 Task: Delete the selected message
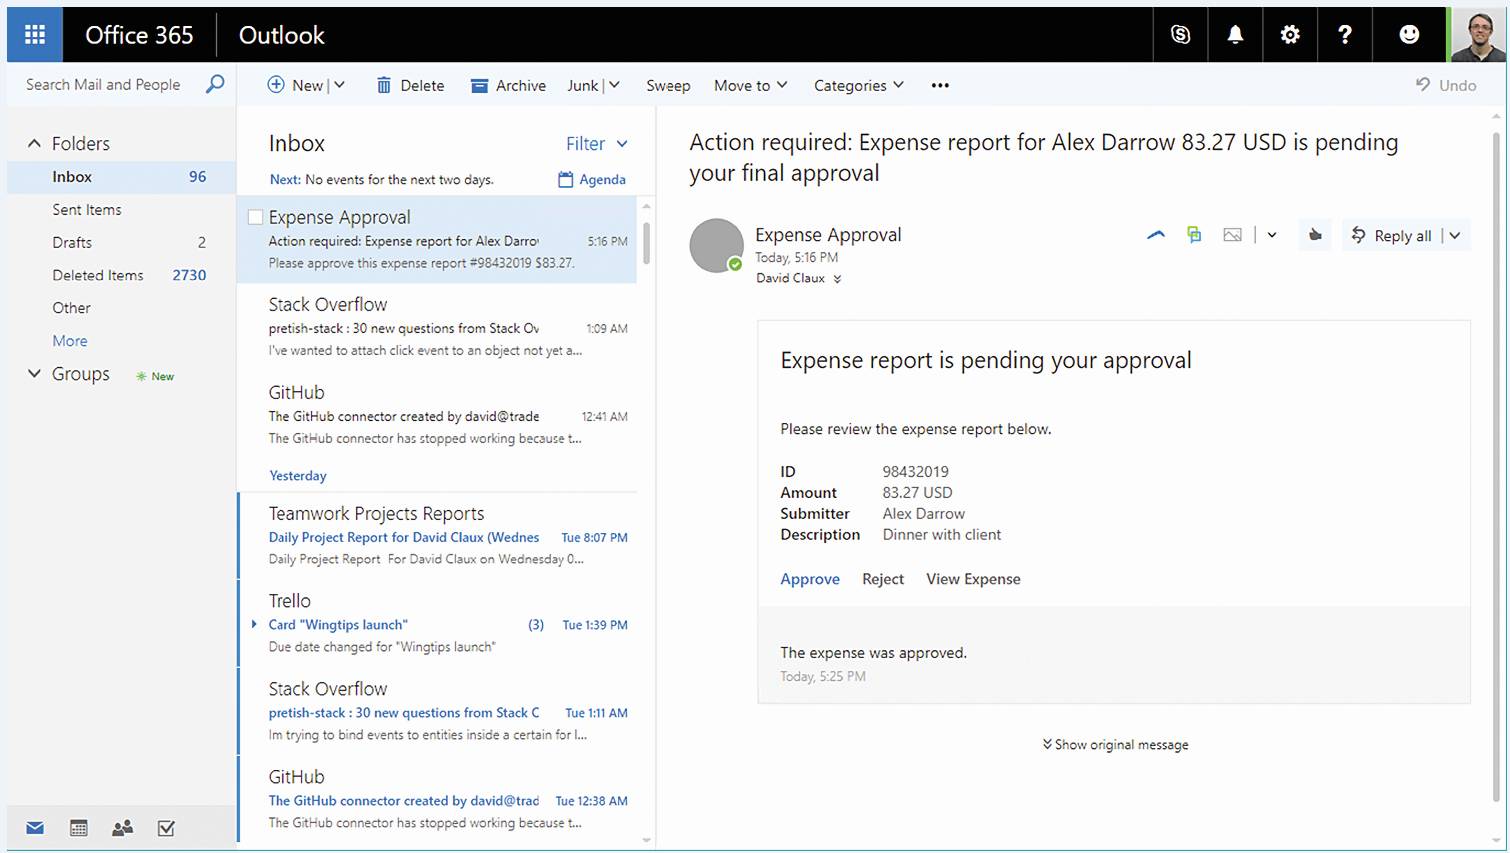pyautogui.click(x=410, y=85)
